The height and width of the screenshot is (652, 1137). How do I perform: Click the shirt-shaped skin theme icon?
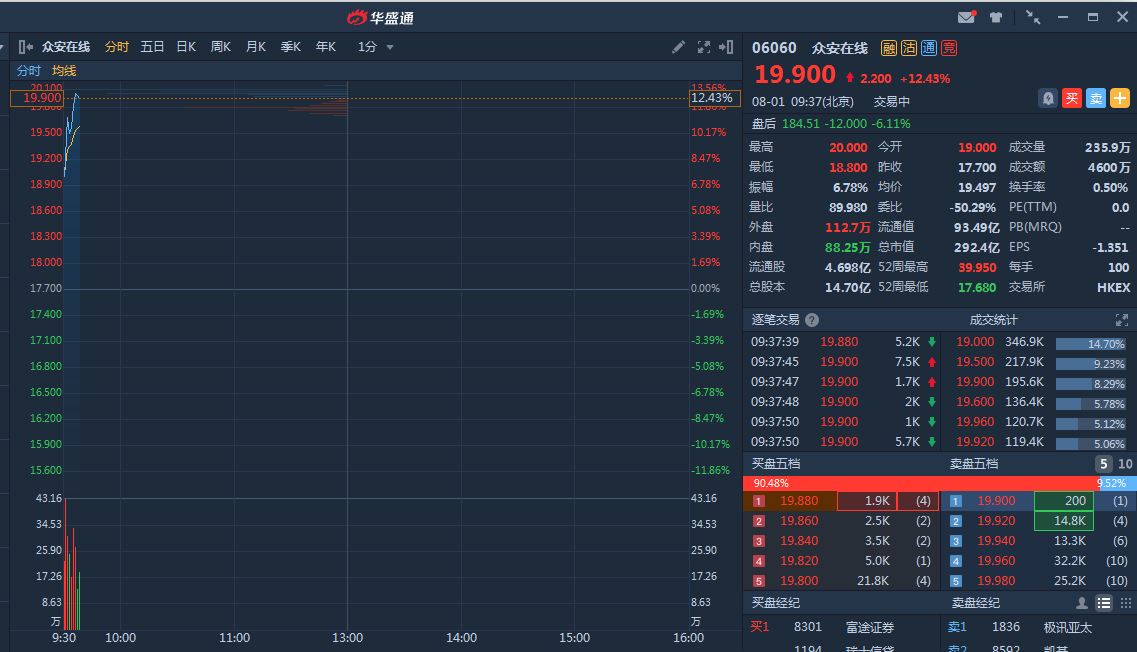coord(996,17)
